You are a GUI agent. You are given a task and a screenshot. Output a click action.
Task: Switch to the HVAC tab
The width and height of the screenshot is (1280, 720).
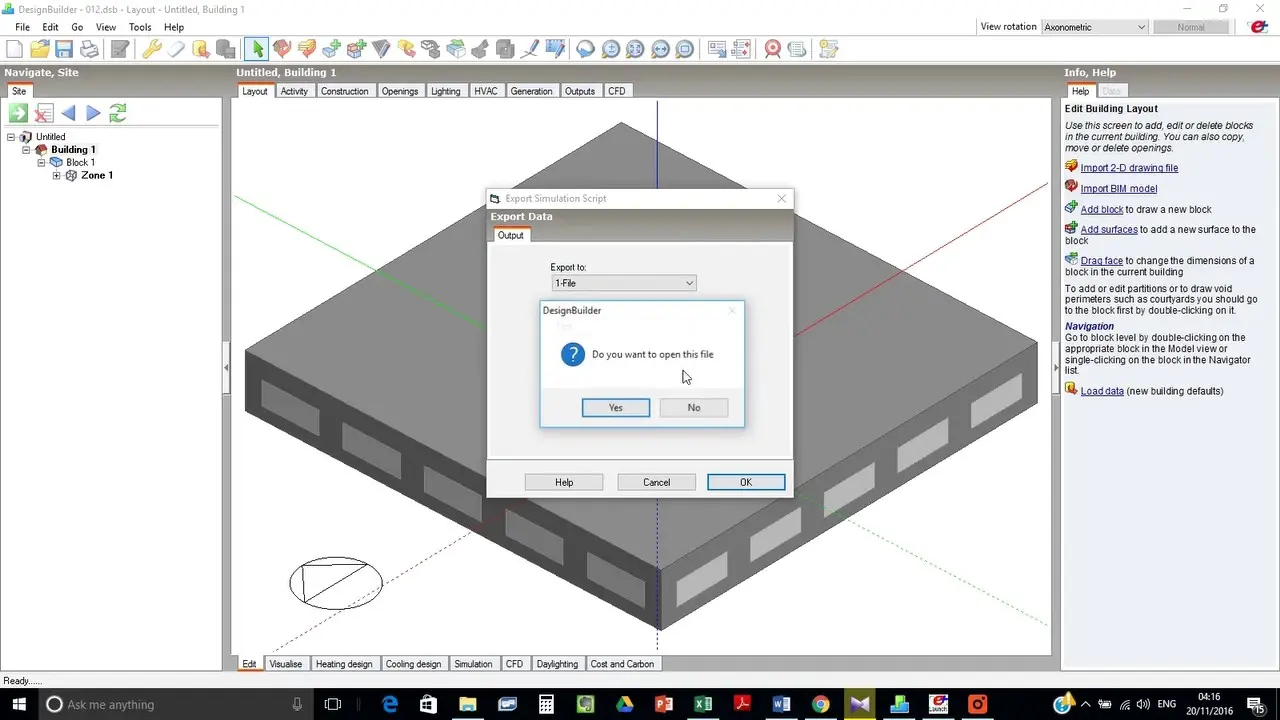485,91
